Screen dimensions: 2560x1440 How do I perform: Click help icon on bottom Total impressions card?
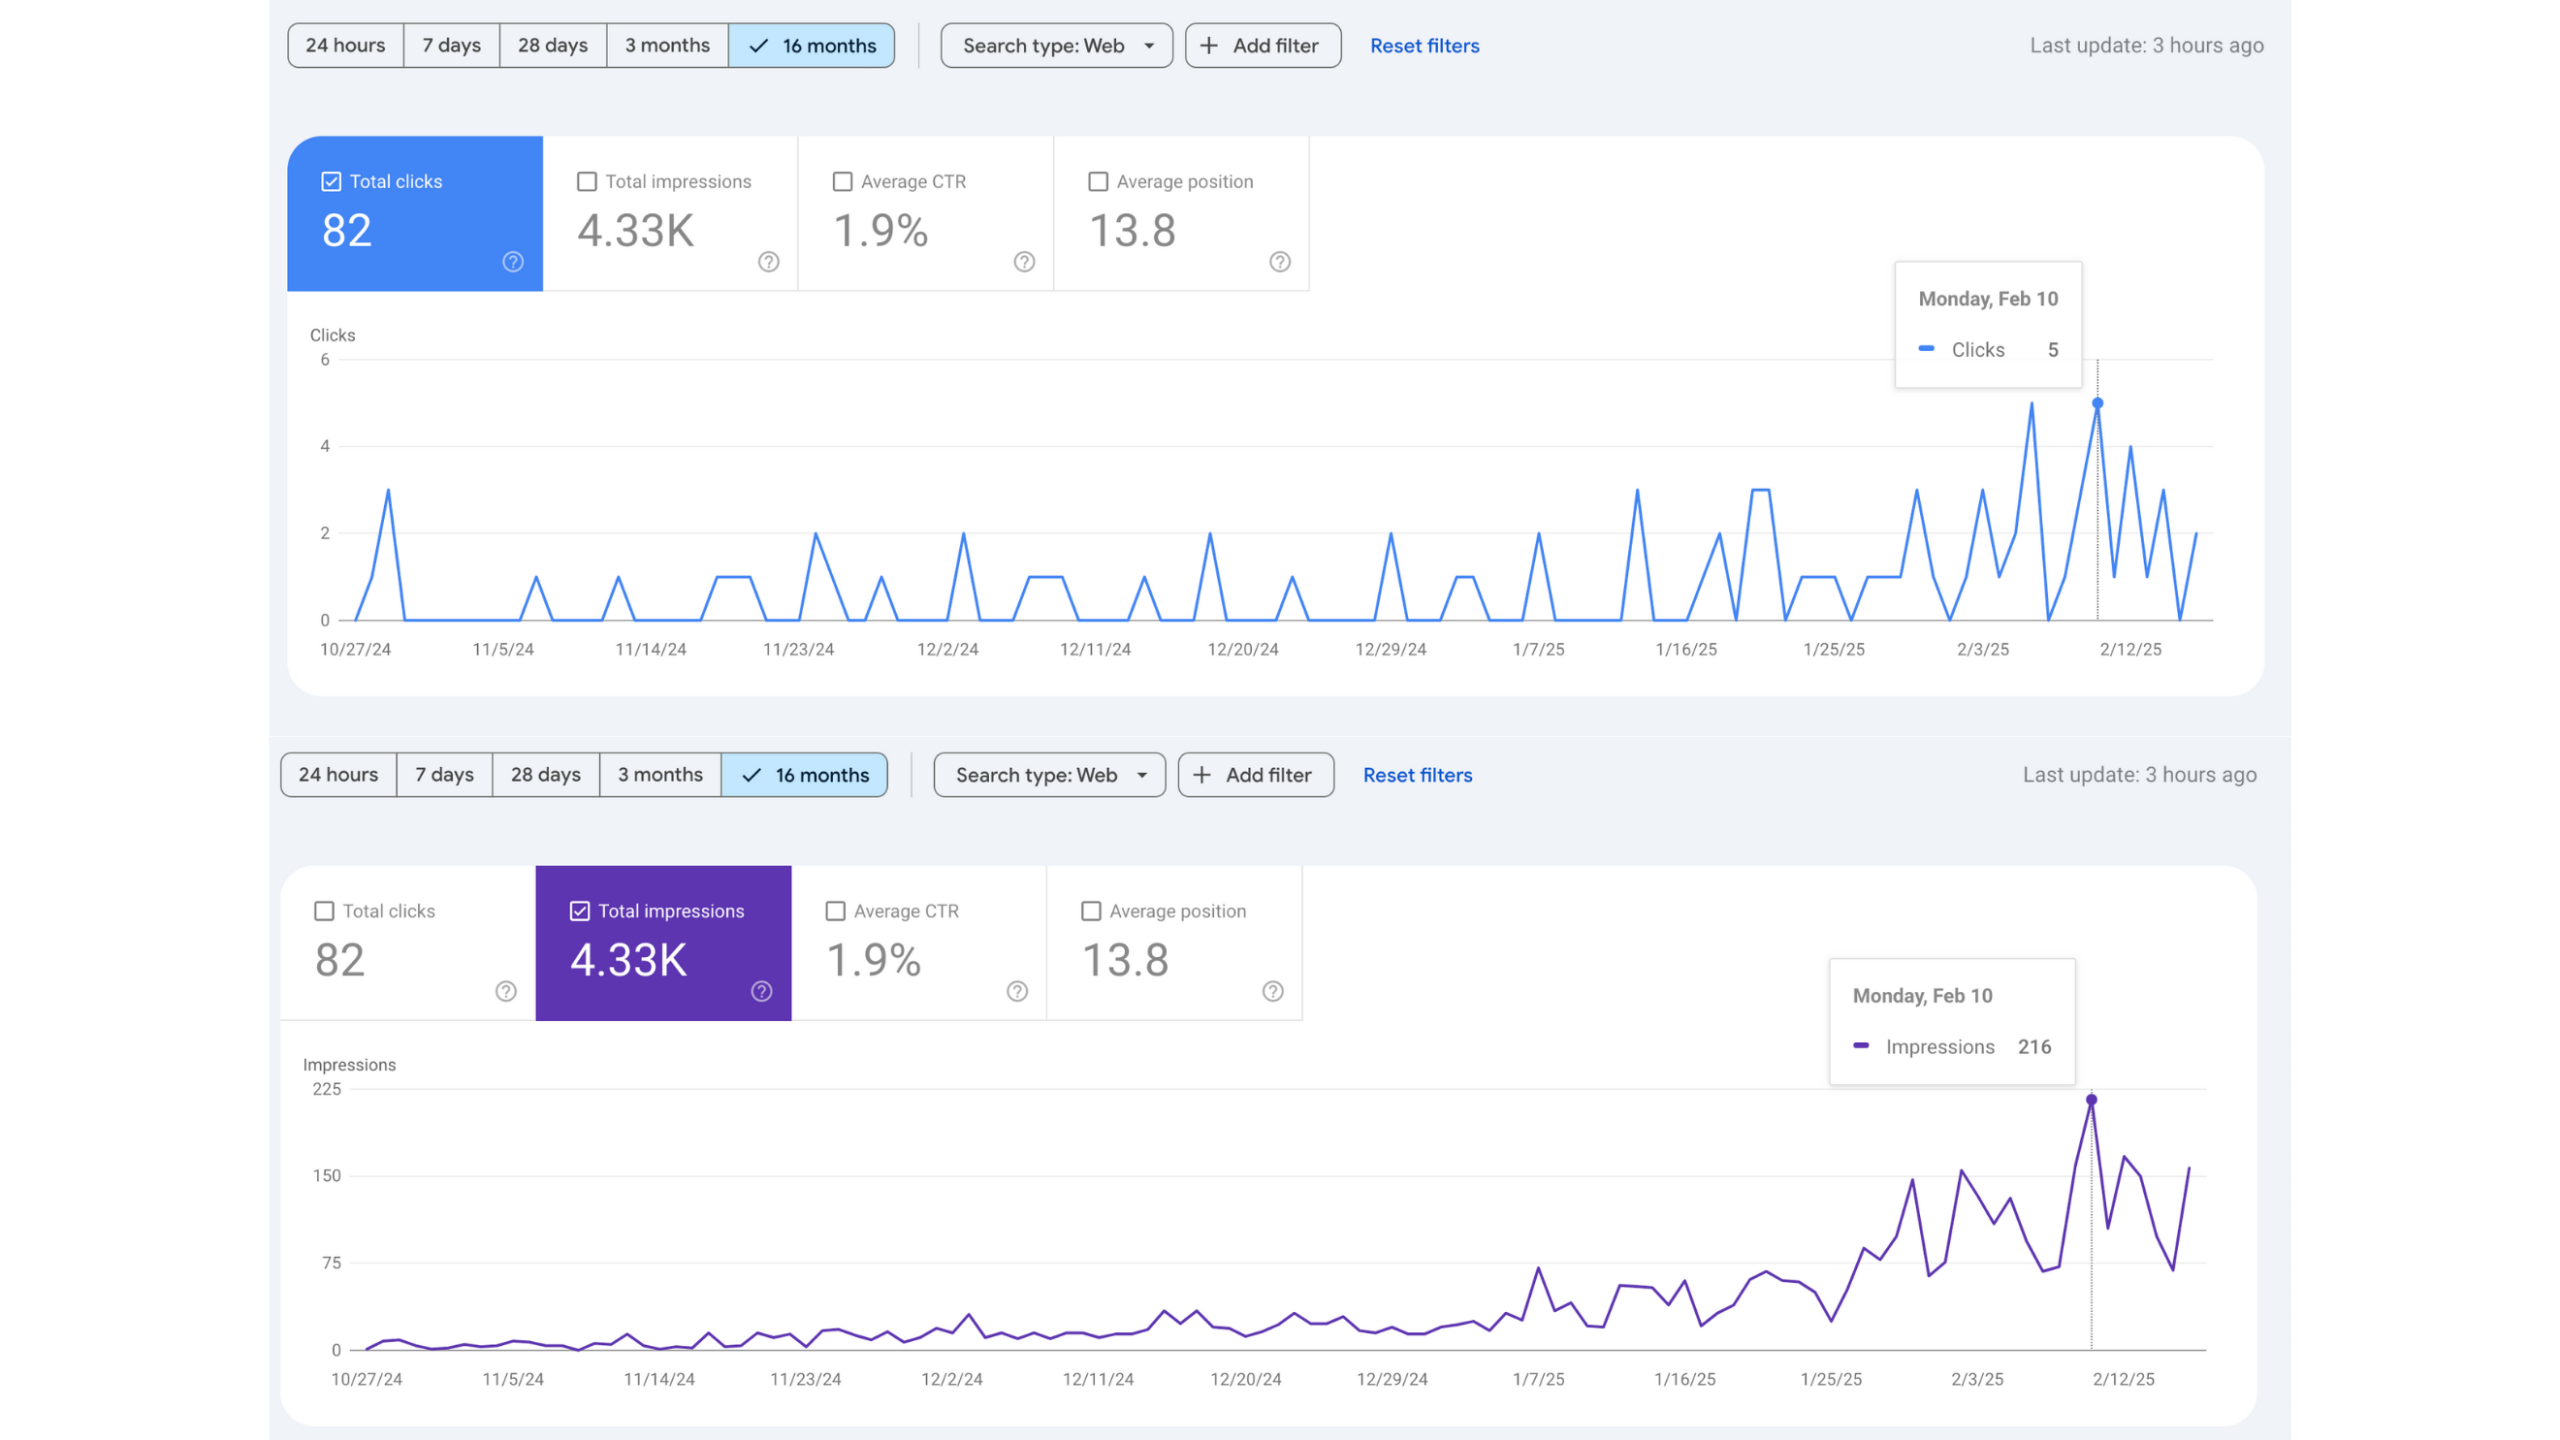click(x=762, y=991)
